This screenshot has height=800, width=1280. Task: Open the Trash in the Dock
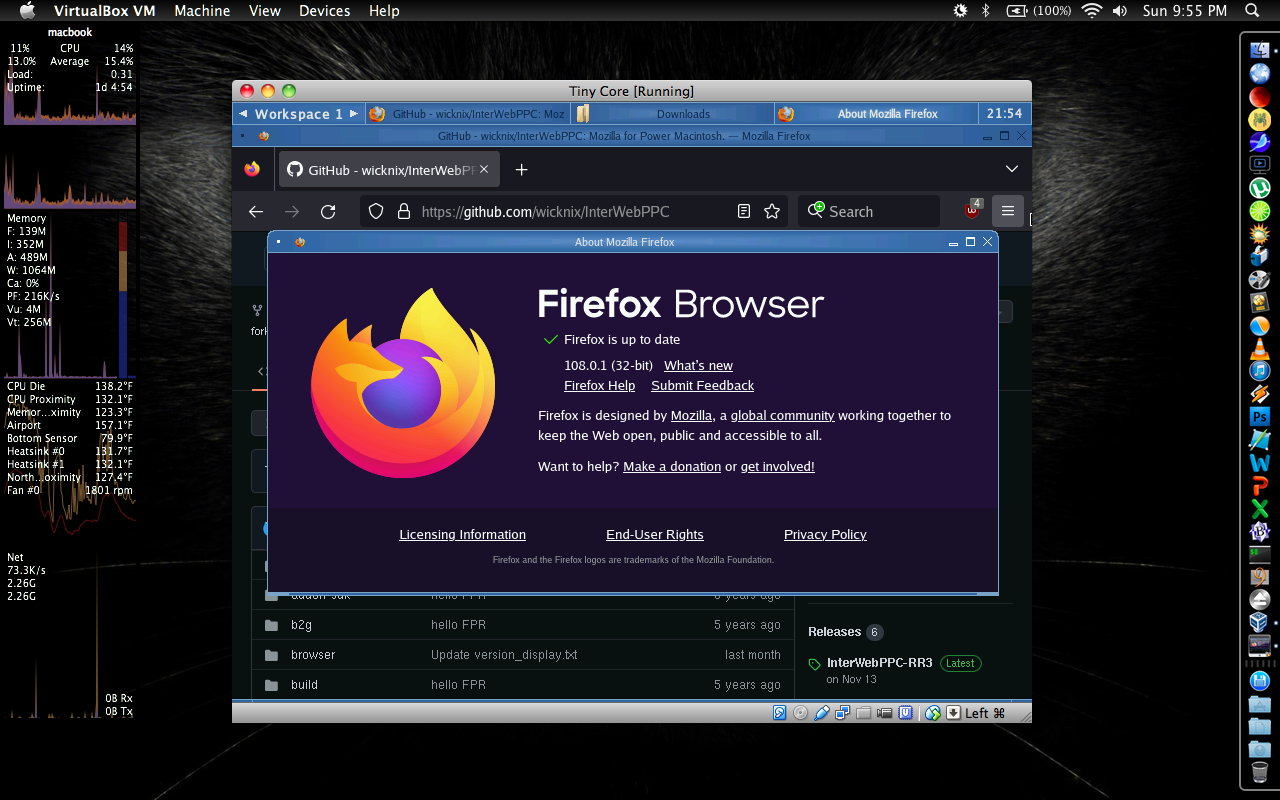[1259, 772]
